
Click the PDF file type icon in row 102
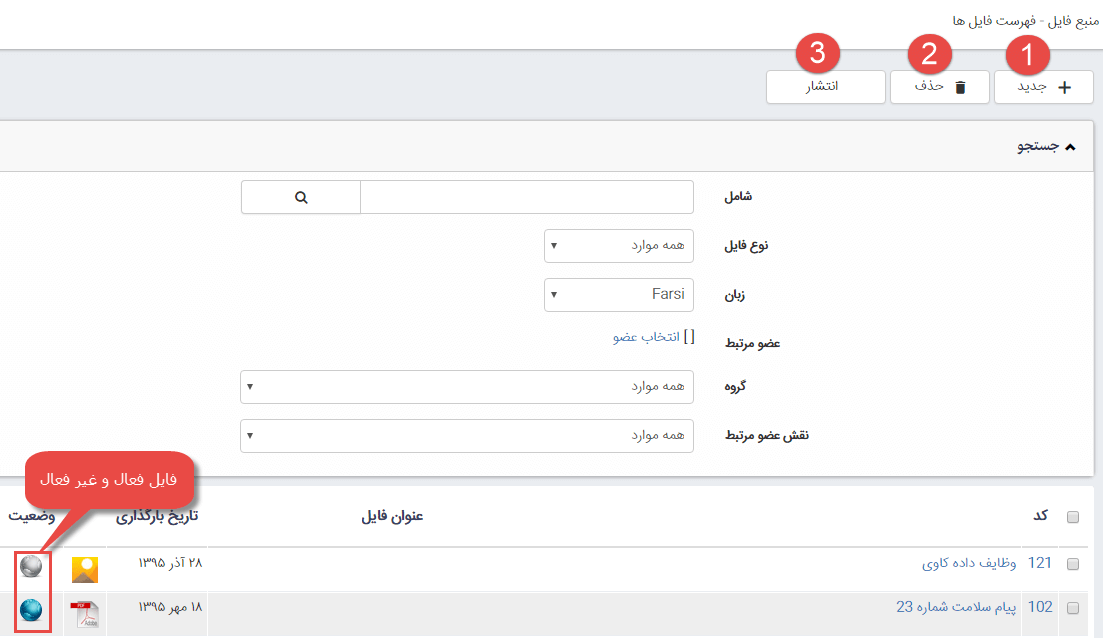[x=85, y=613]
